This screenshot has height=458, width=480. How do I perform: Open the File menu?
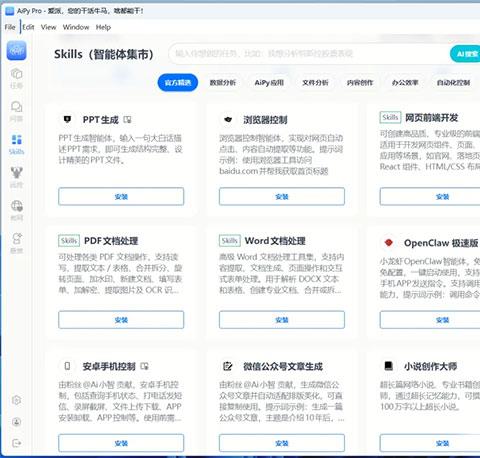pyautogui.click(x=10, y=27)
